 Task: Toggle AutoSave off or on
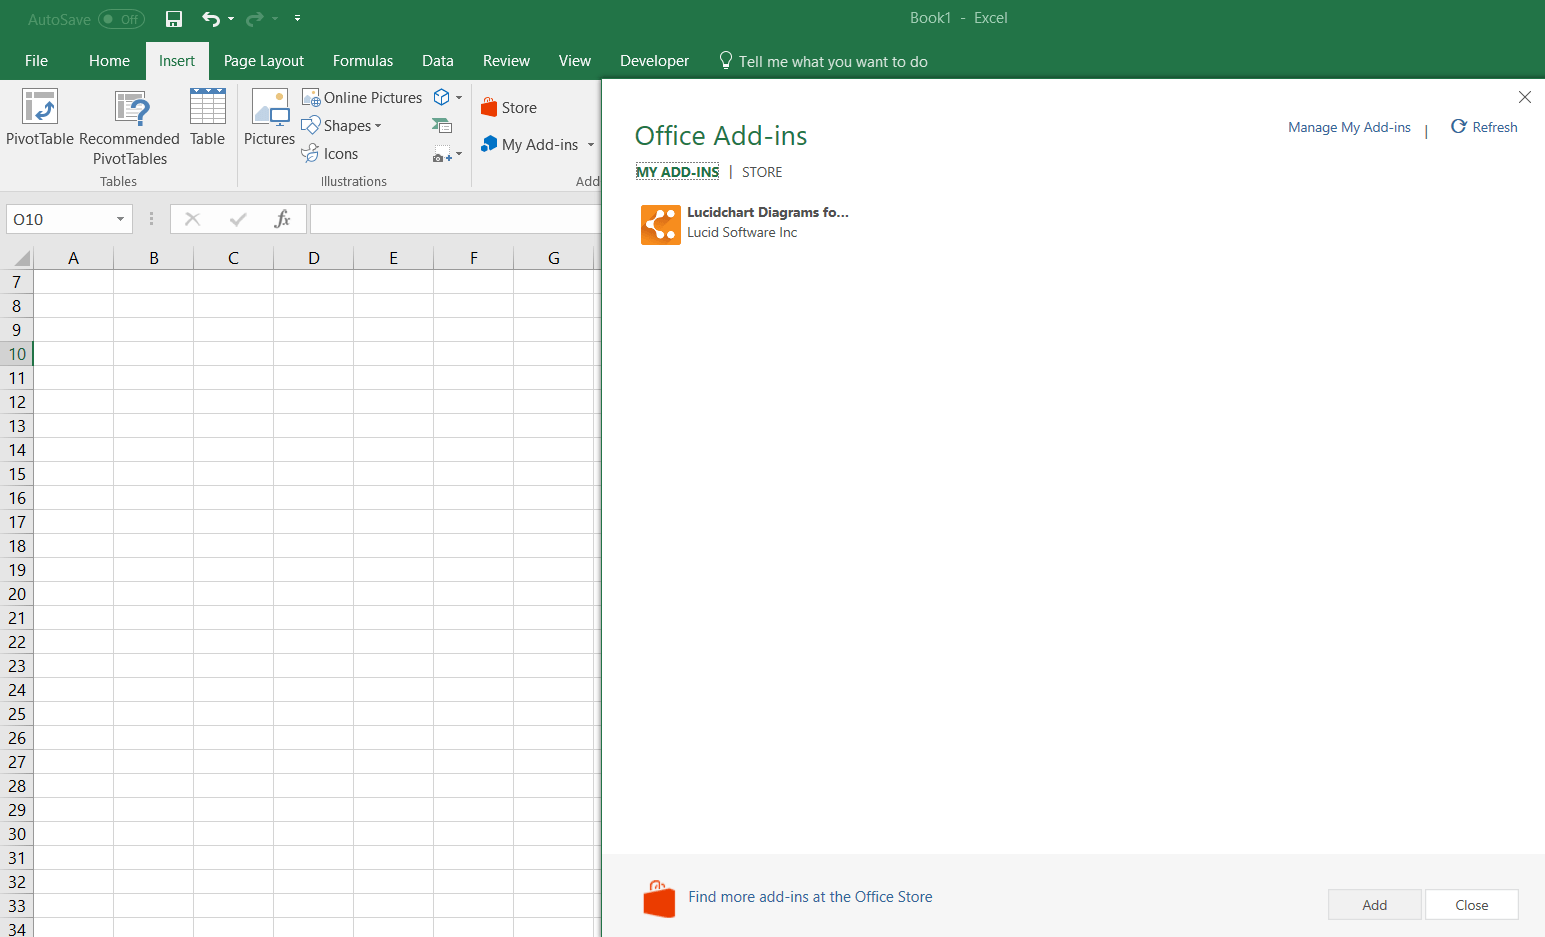(x=120, y=18)
